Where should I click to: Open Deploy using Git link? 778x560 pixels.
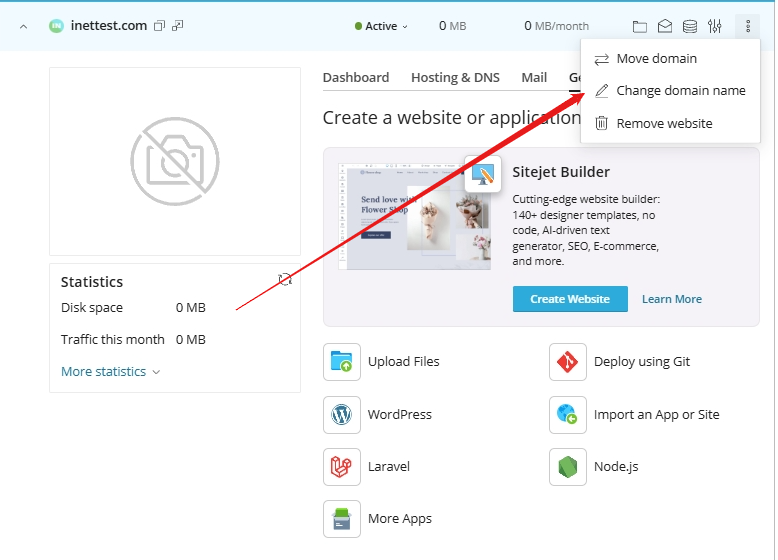coord(642,362)
